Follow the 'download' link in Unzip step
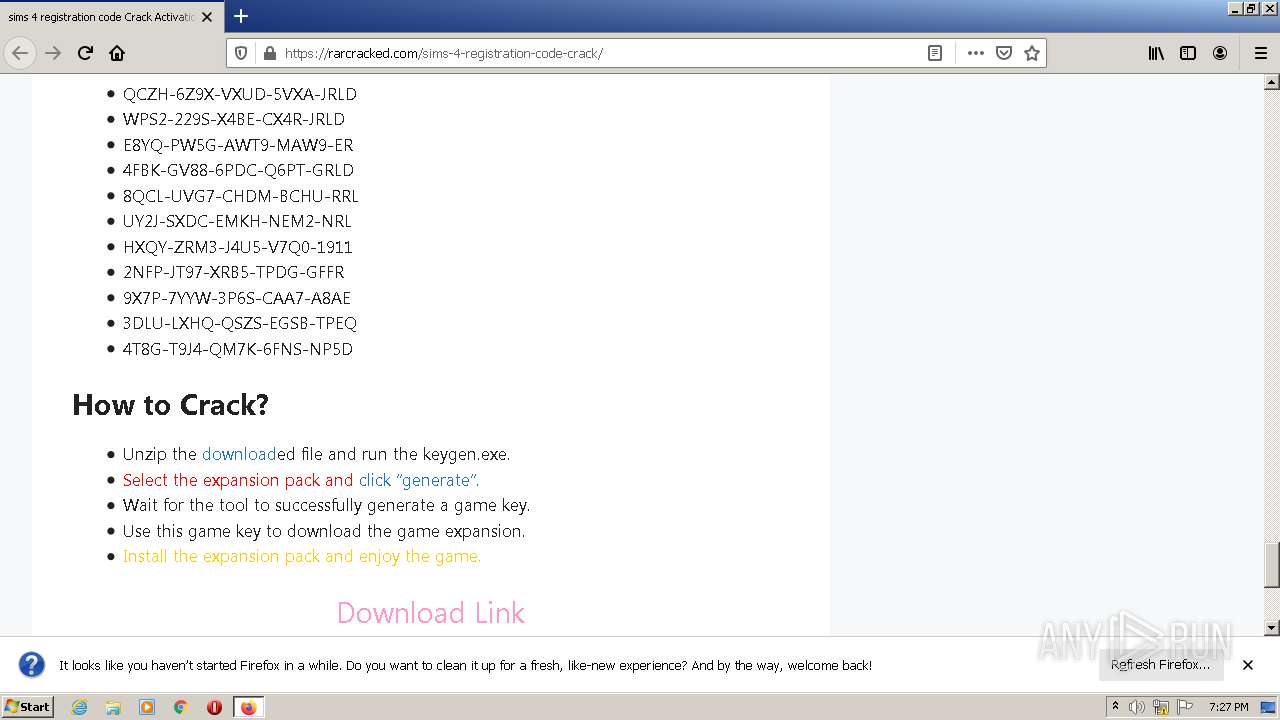Viewport: 1280px width, 720px height. pyautogui.click(x=239, y=454)
